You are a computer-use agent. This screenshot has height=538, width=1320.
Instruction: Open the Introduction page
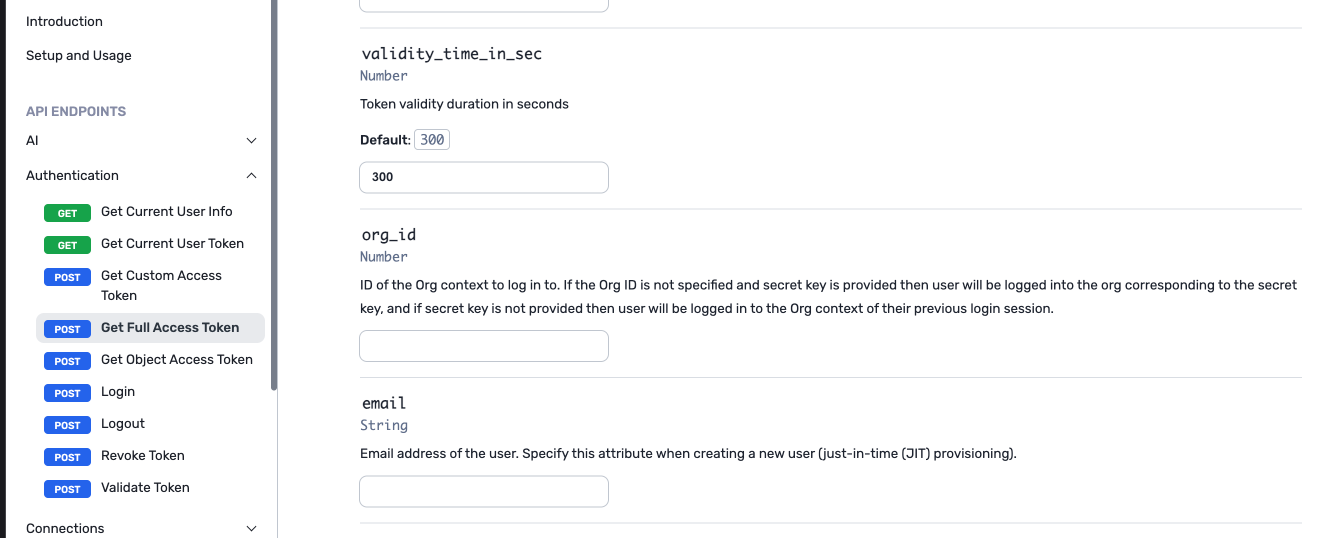64,21
